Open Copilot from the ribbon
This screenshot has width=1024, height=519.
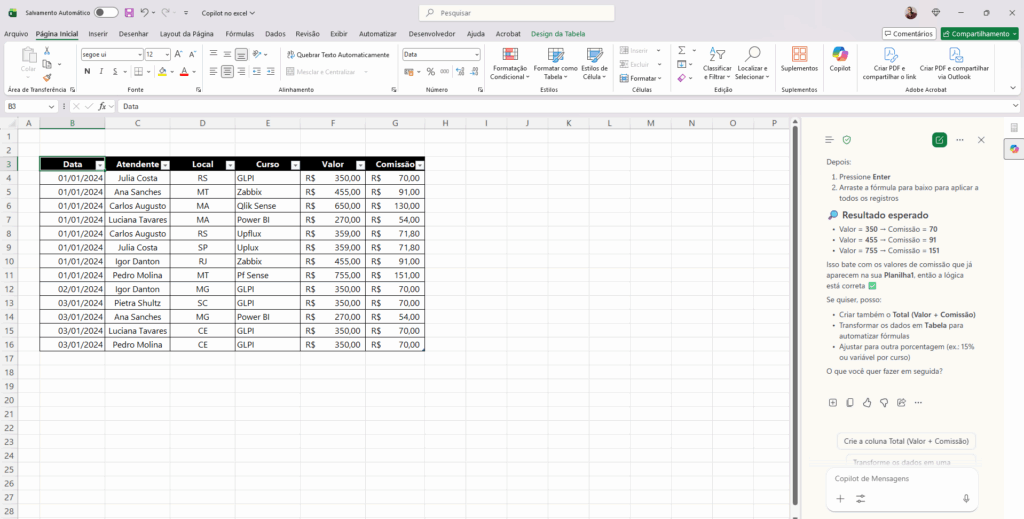pyautogui.click(x=840, y=59)
